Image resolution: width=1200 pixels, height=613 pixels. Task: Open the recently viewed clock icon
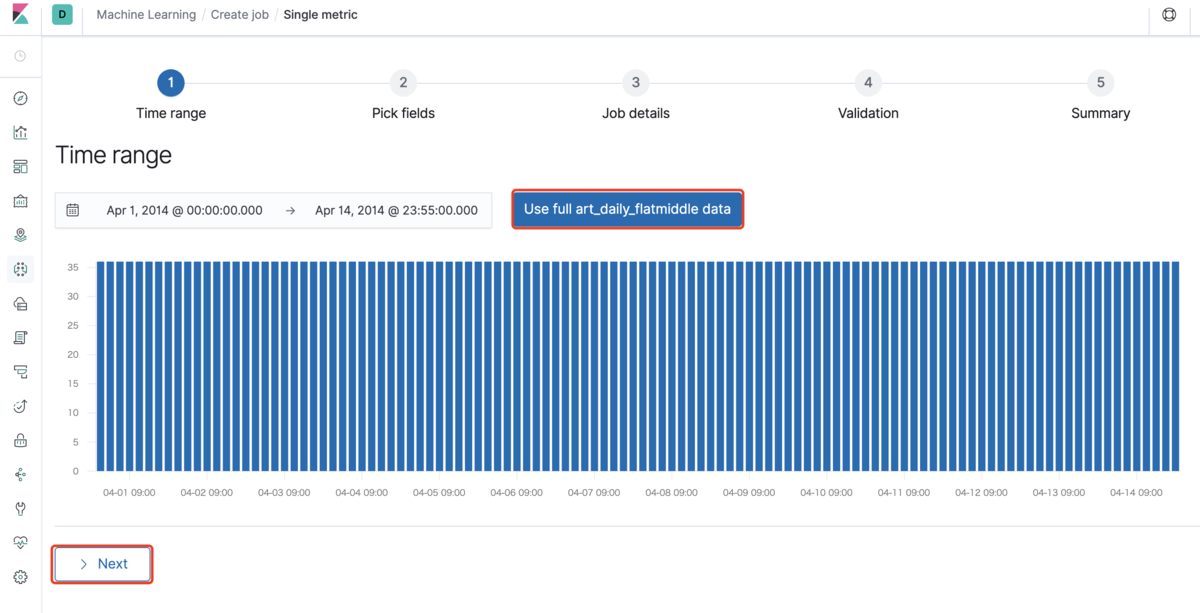(20, 56)
